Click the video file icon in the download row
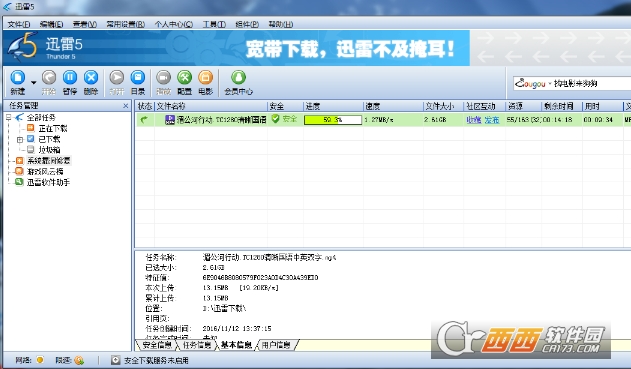631x369 pixels. click(170, 119)
